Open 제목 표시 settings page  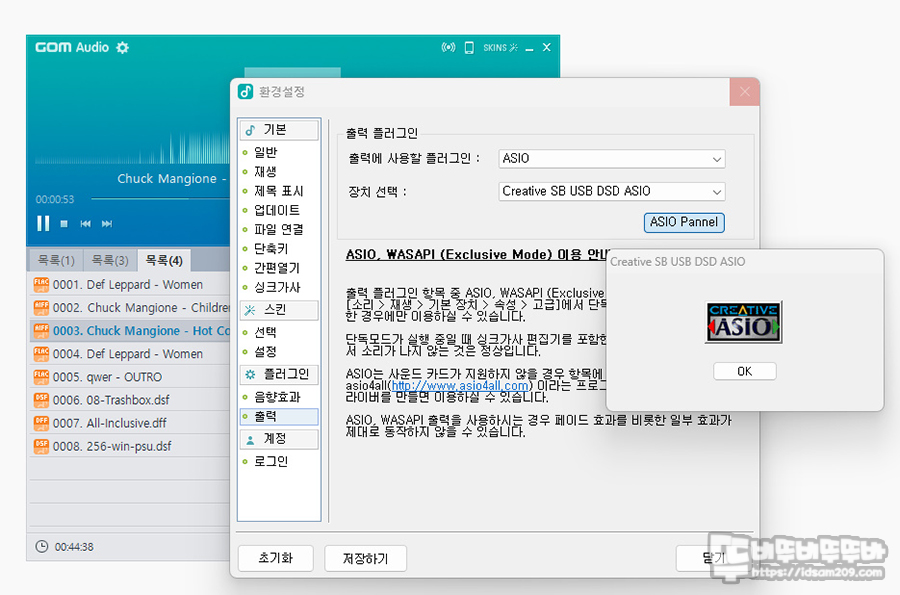pyautogui.click(x=278, y=191)
